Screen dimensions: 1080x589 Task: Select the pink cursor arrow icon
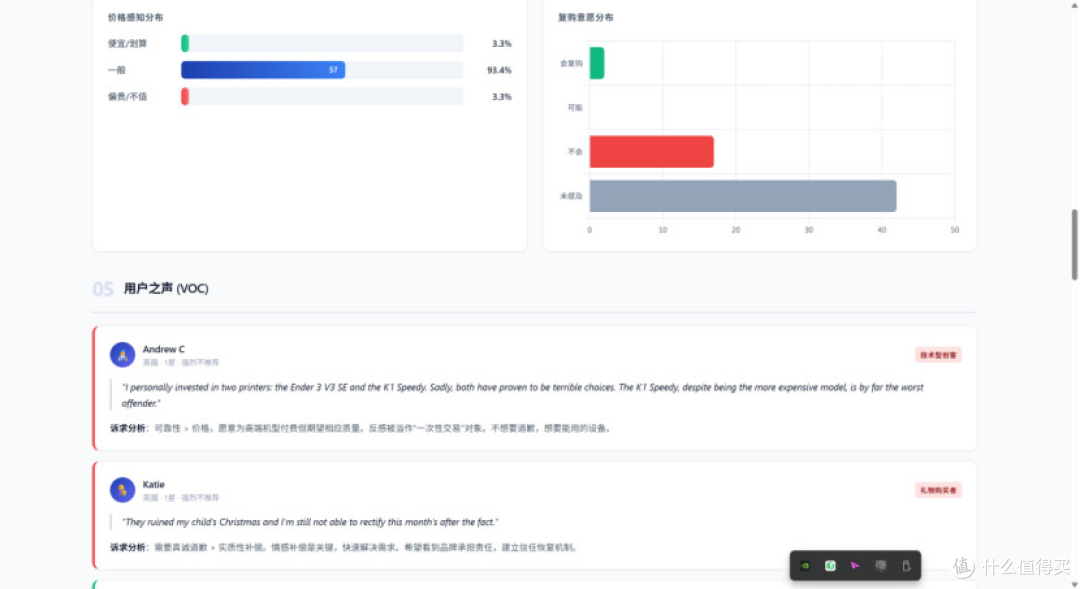click(855, 566)
